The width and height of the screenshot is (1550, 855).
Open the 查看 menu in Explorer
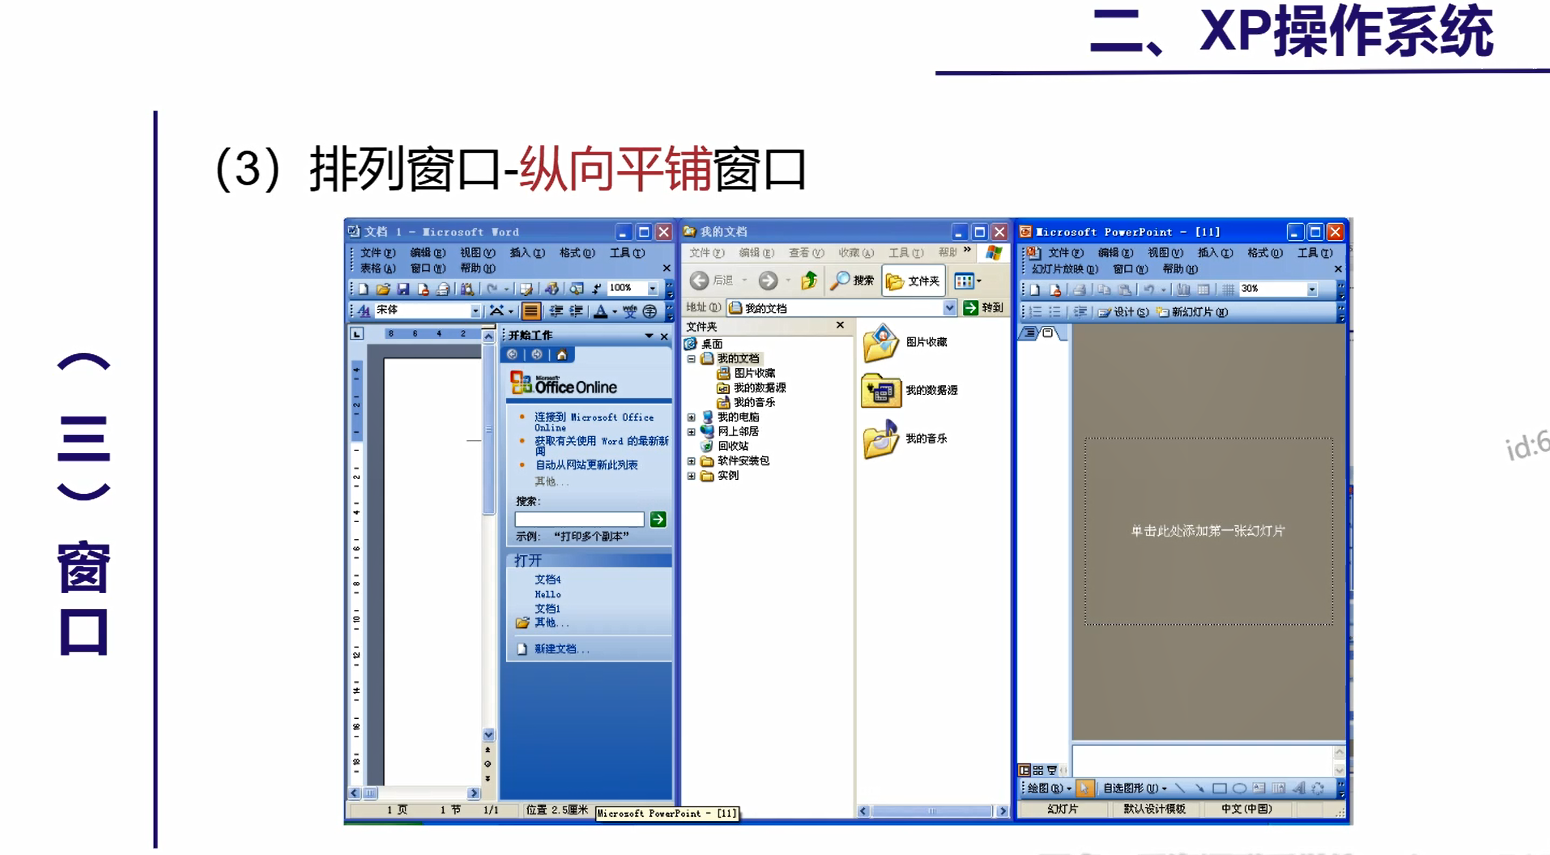pos(806,253)
